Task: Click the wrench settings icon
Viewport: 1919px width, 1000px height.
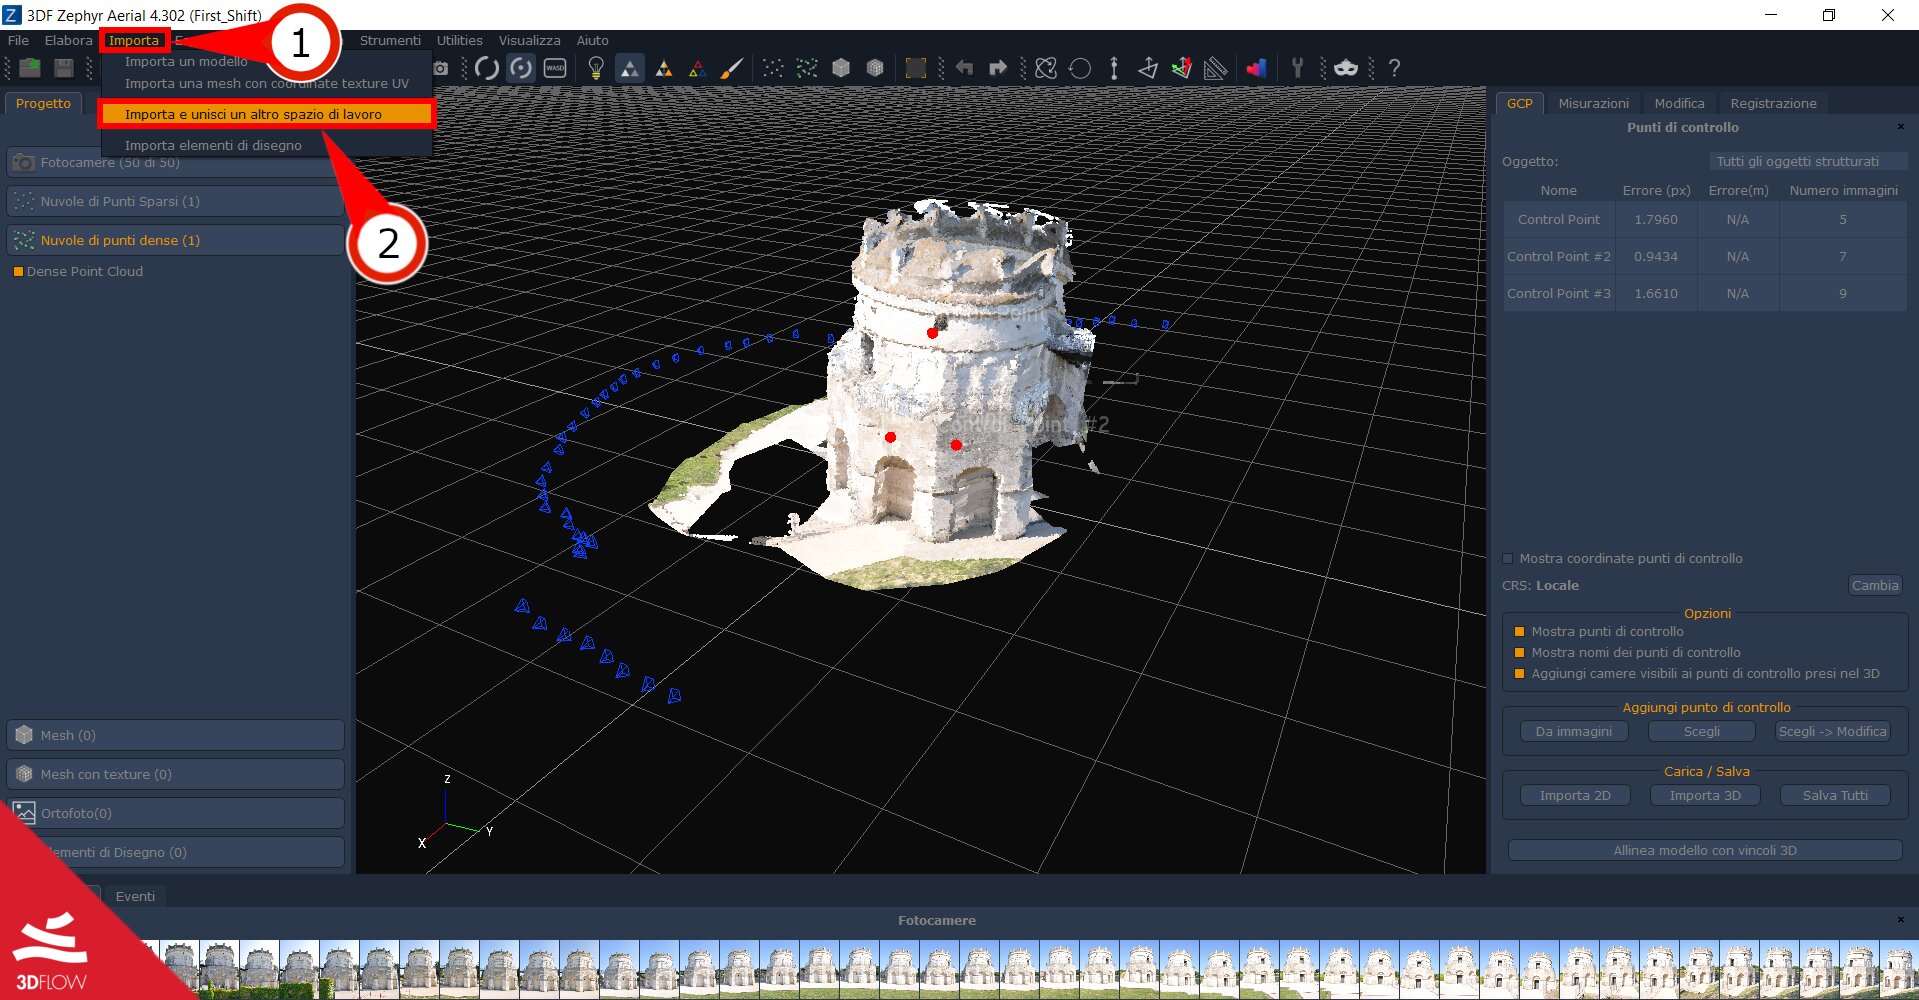Action: 1298,68
